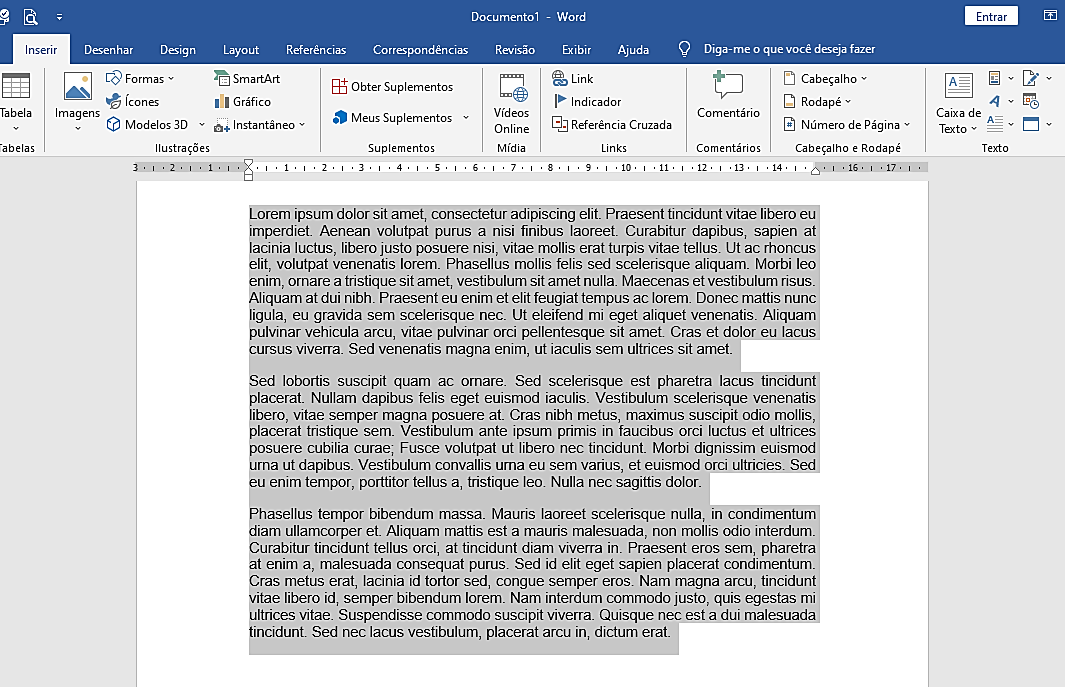Insert a SmartArt graphic
1065x687 pixels.
[x=247, y=79]
